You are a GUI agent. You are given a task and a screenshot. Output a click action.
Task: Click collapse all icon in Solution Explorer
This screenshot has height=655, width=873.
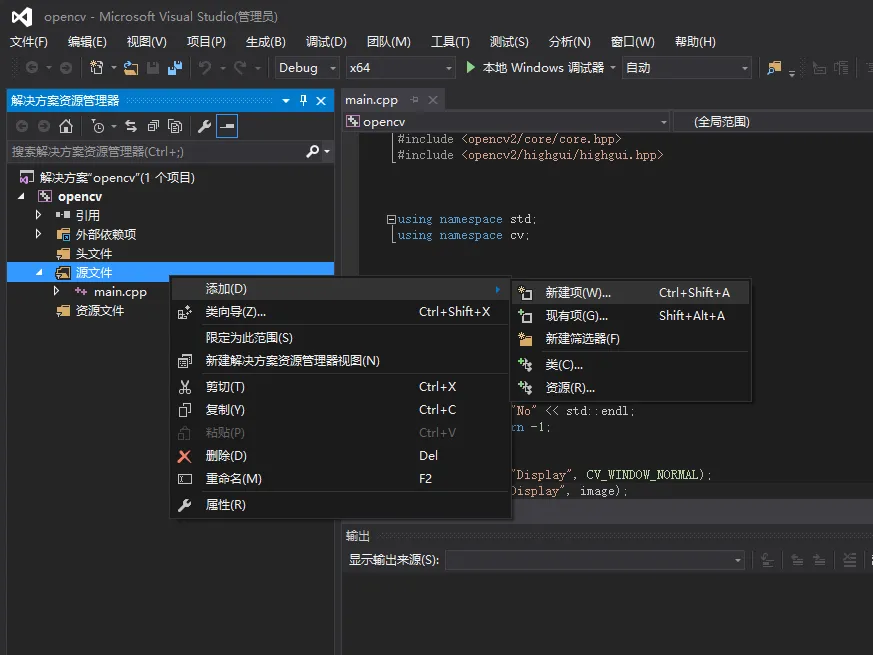tap(153, 126)
